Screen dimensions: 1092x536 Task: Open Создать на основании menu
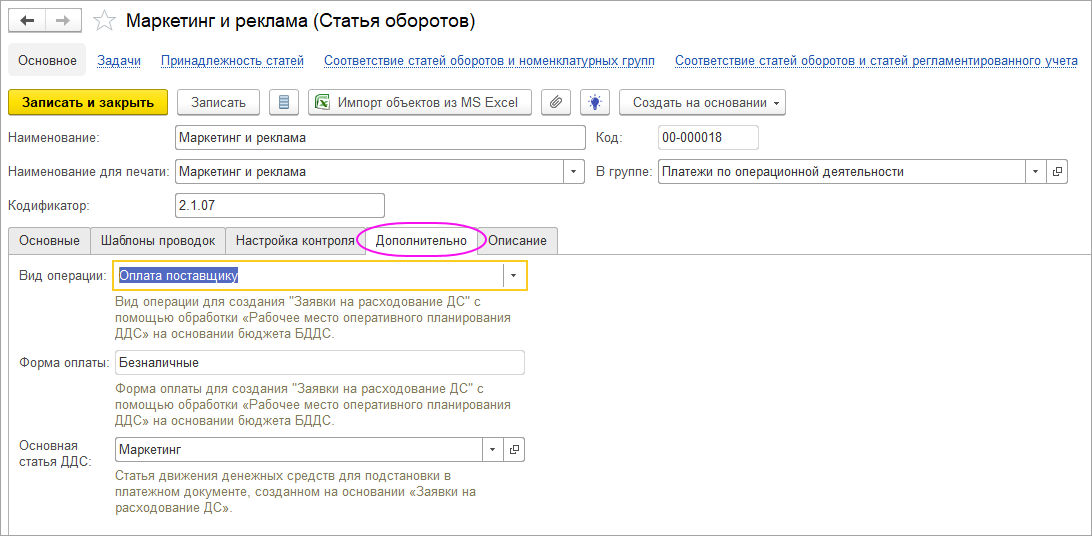(x=702, y=102)
